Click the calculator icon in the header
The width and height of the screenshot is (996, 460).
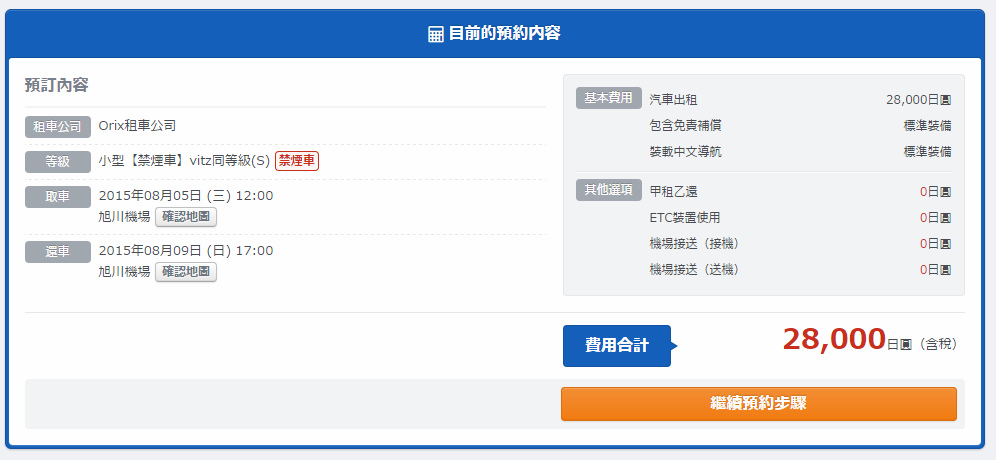pyautogui.click(x=435, y=34)
